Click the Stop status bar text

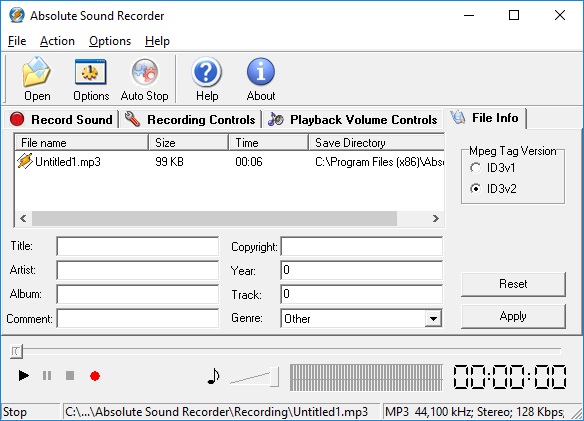point(15,412)
